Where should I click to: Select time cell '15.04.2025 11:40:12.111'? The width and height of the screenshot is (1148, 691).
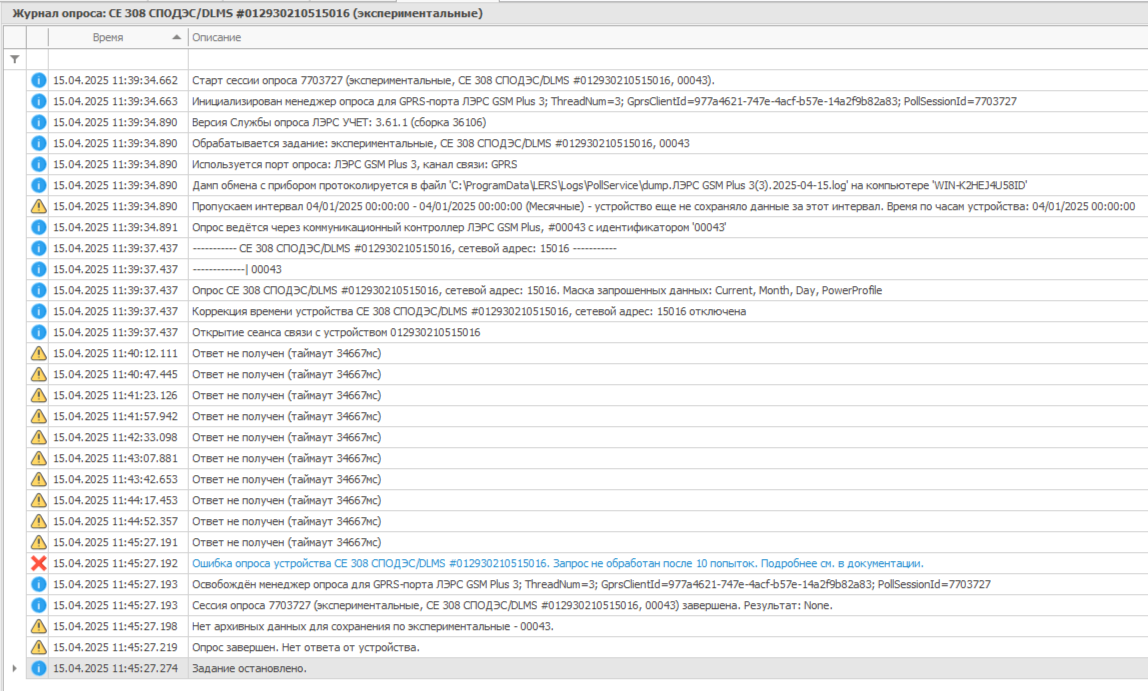point(115,354)
